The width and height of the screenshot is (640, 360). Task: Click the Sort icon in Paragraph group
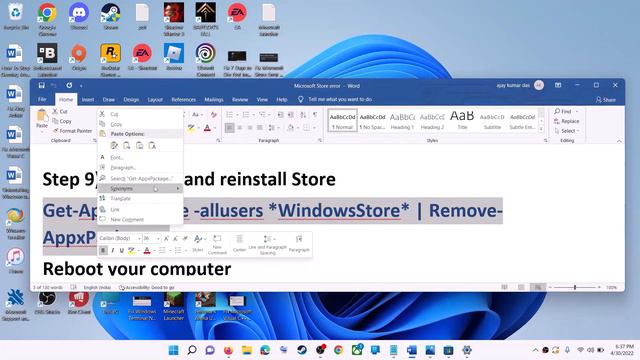click(303, 115)
